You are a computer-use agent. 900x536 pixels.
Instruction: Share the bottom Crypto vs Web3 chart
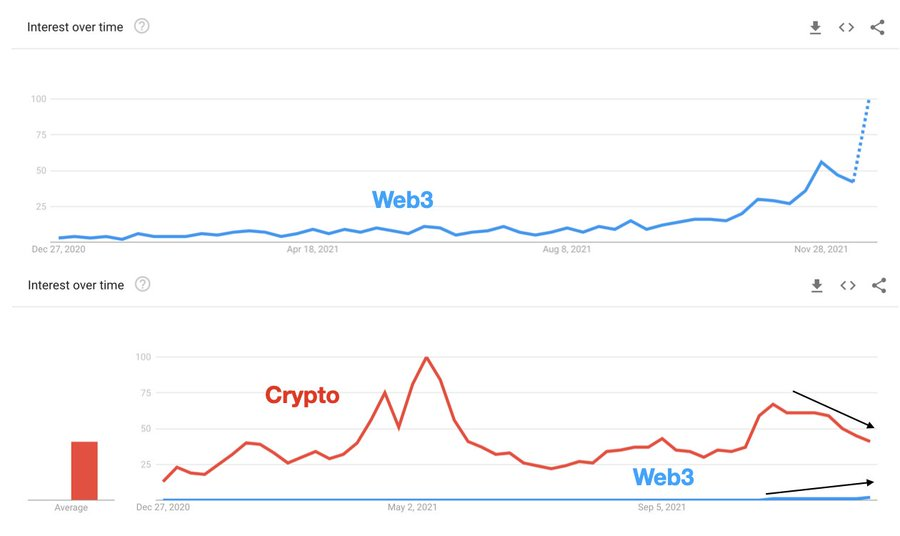tap(879, 285)
